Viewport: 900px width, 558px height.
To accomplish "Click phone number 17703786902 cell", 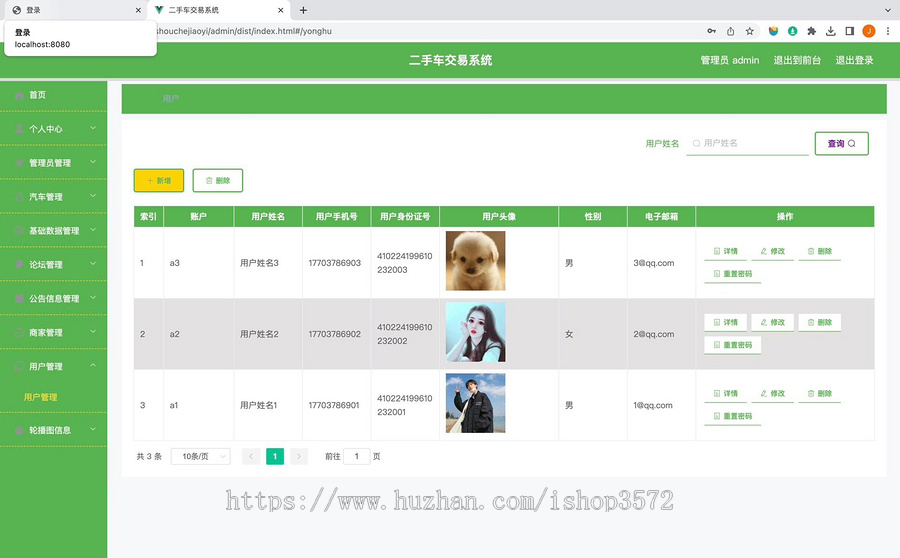I will 335,334.
